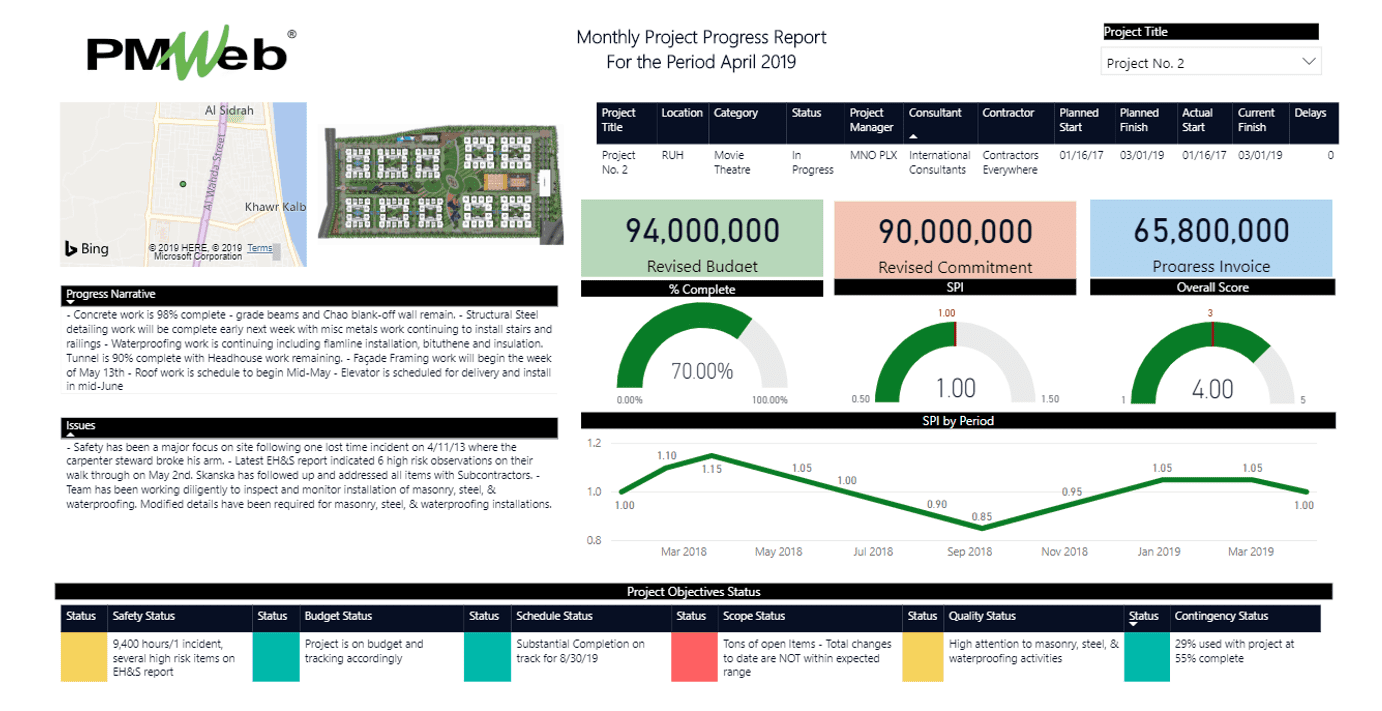
Task: Click the Bing logo on the map
Action: pos(87,249)
